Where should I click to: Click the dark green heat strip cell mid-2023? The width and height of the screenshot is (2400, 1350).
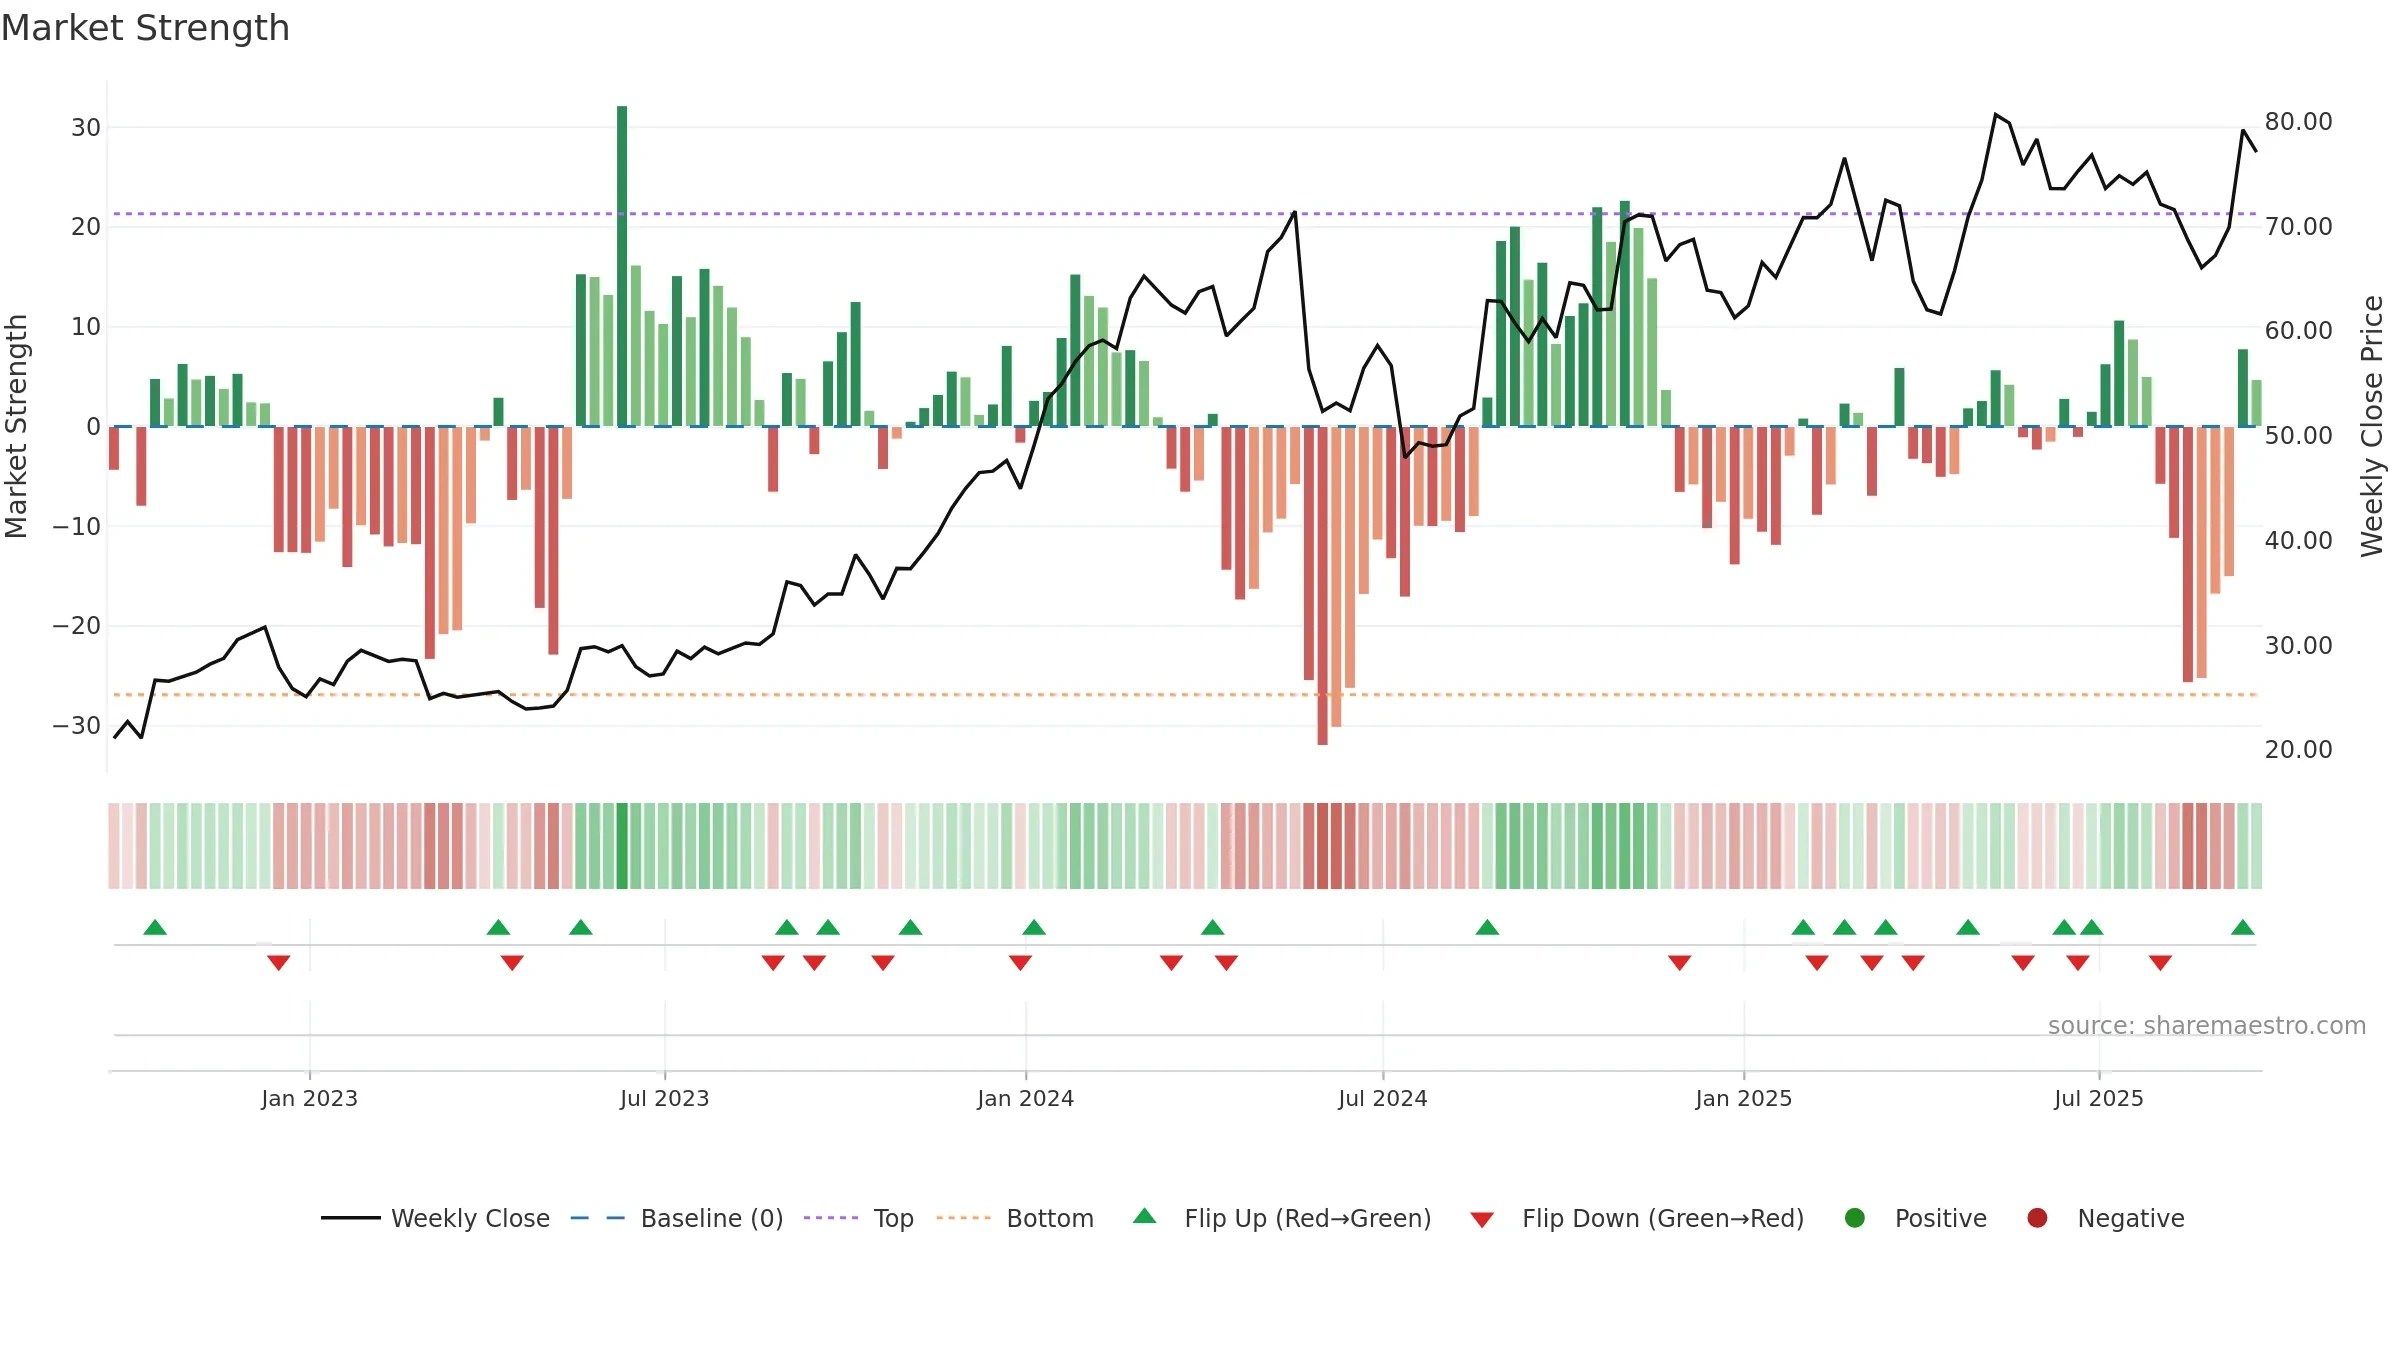coord(622,846)
